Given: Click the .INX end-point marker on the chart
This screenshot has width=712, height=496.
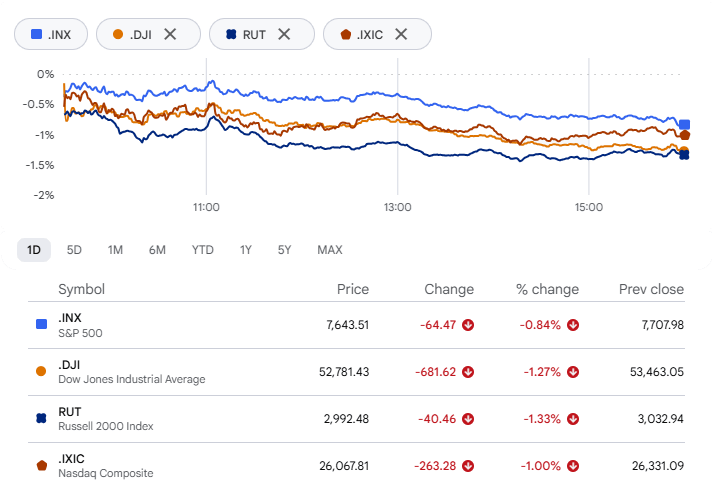Looking at the screenshot, I should (x=684, y=124).
